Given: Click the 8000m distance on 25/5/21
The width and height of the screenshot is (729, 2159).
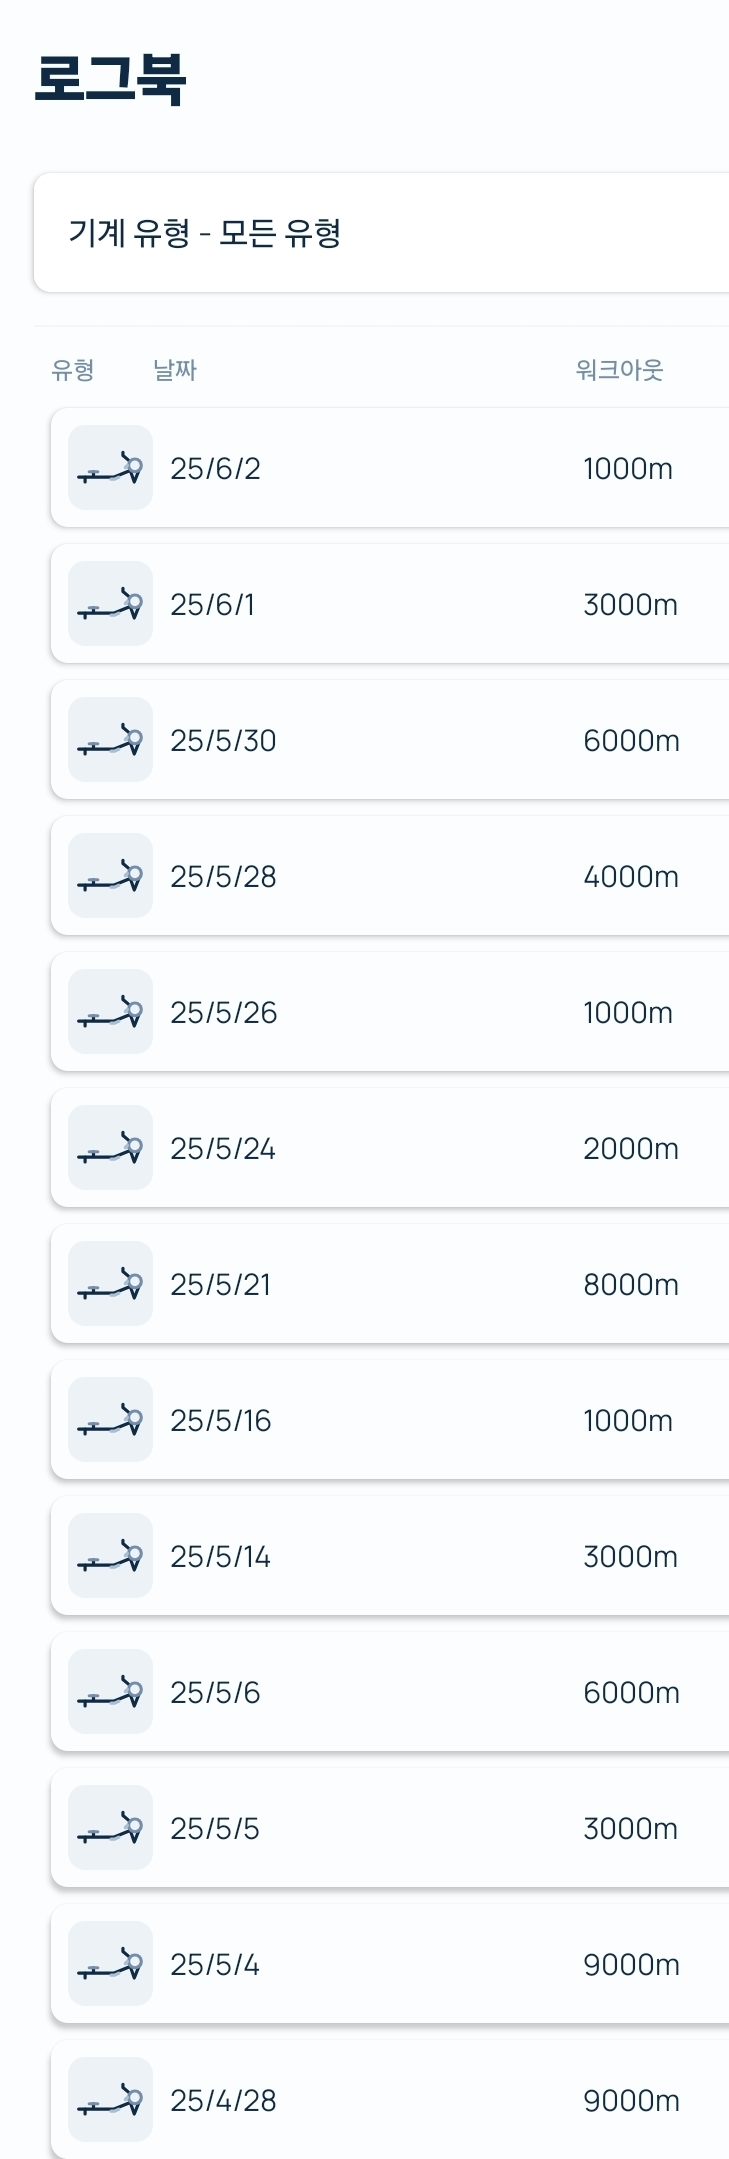Looking at the screenshot, I should coord(631,1285).
